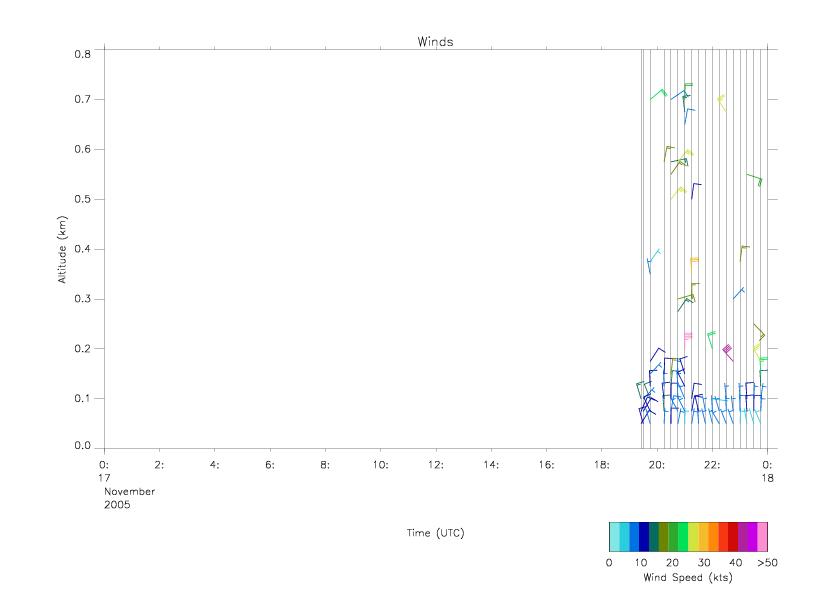Viewport: 827px width, 611px height.
Task: Select the 'November' month label
Action: tap(129, 491)
